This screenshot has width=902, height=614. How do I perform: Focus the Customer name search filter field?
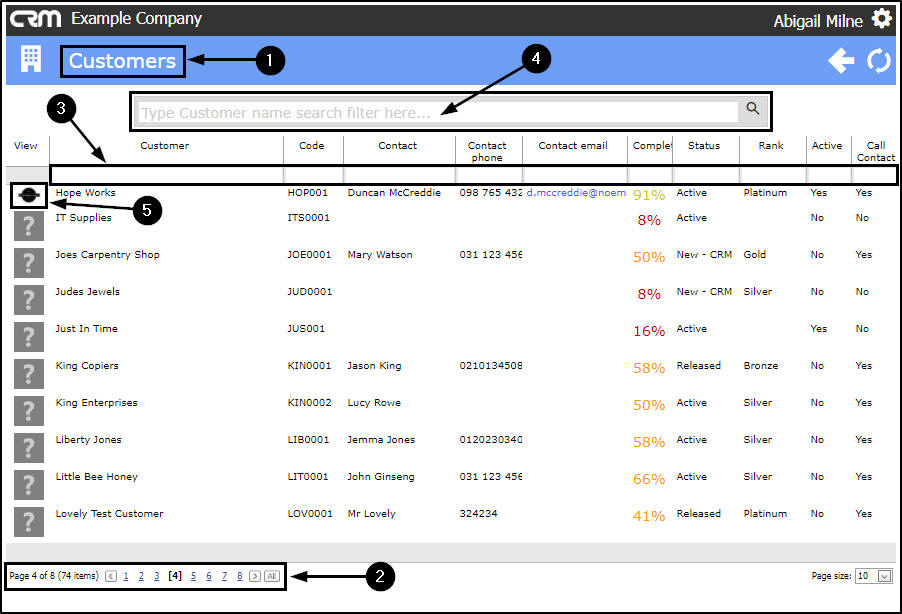(437, 113)
